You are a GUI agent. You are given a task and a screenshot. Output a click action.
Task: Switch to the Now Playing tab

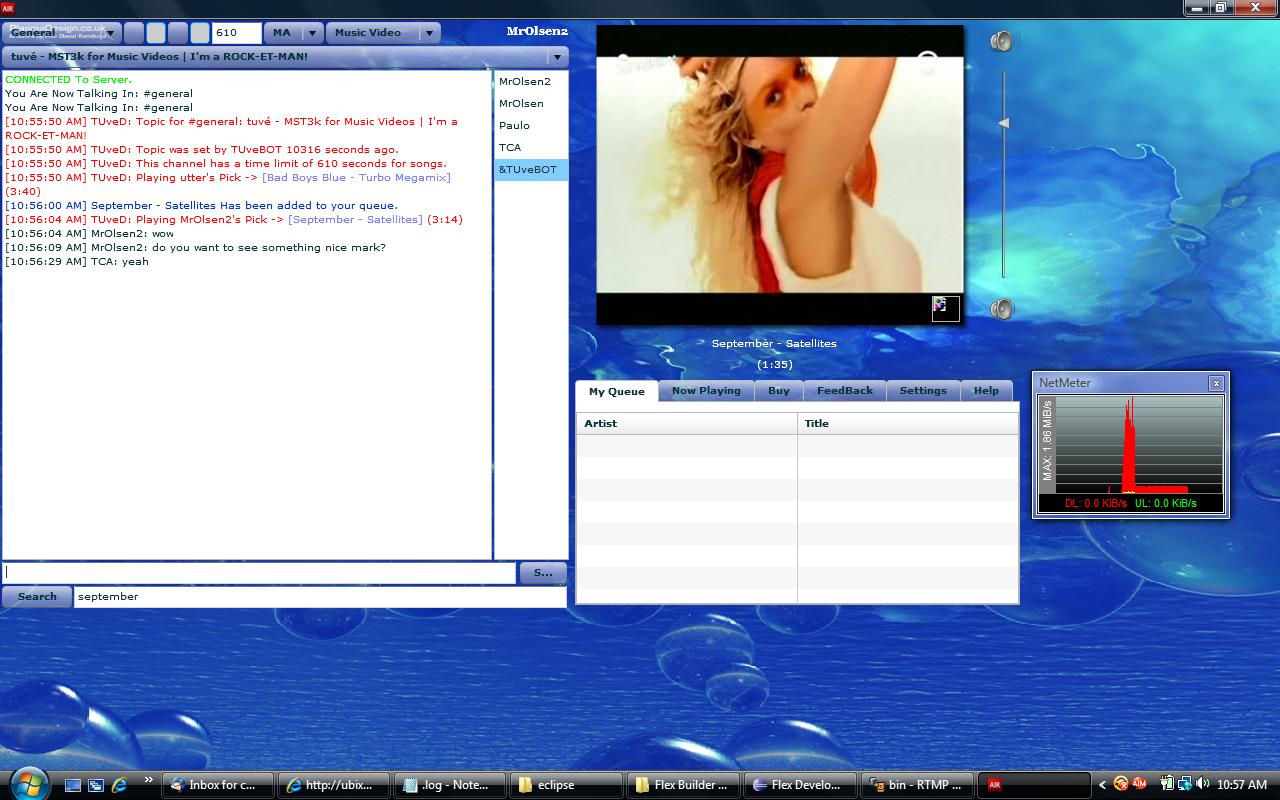click(706, 391)
